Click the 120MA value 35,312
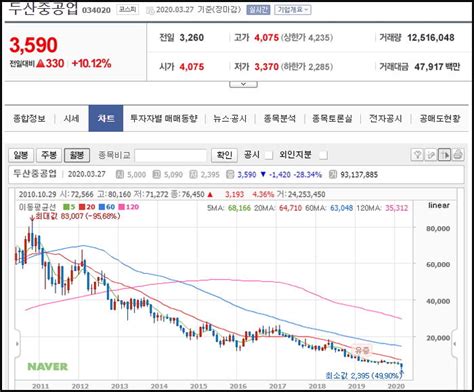This screenshot has width=474, height=392. 397,208
